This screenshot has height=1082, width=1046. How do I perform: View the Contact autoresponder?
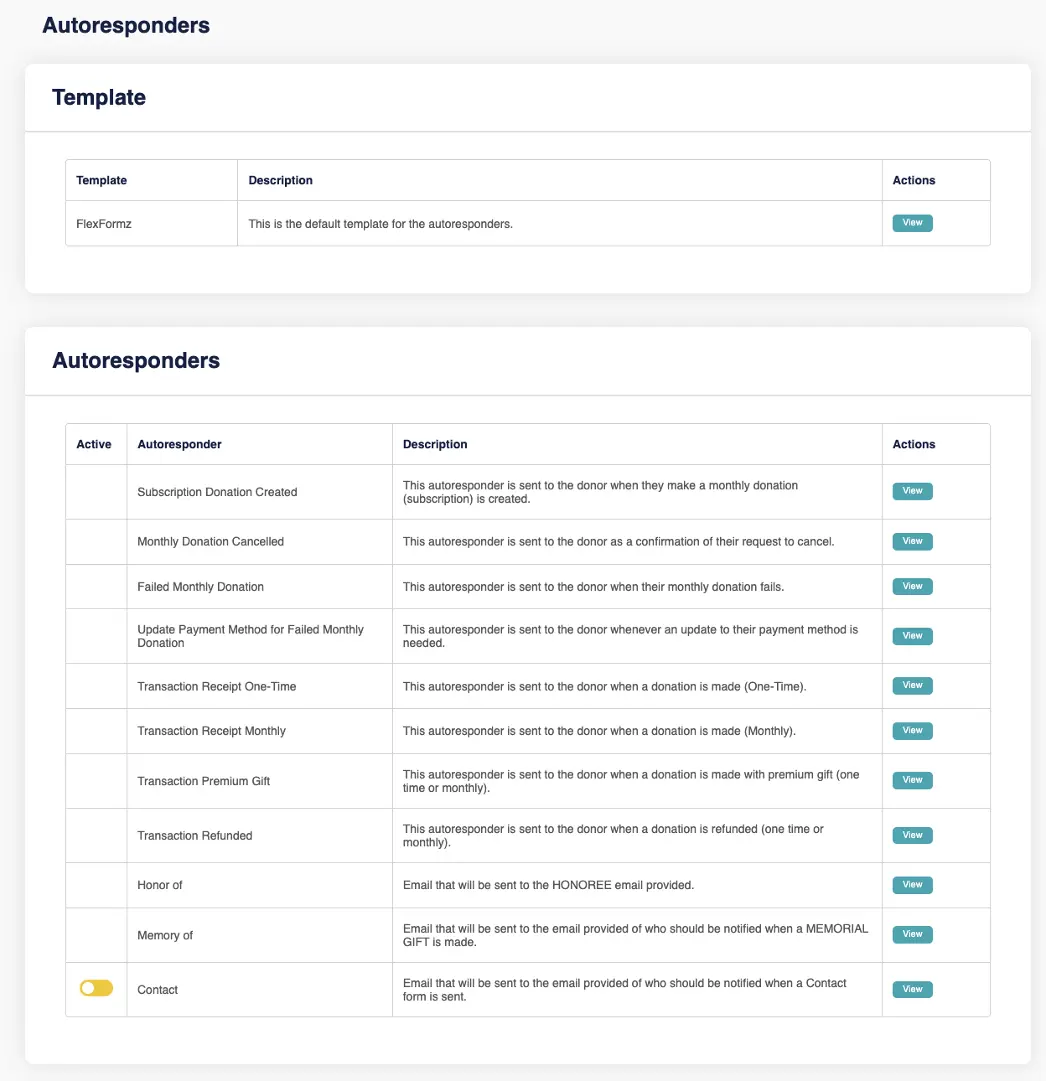point(912,989)
